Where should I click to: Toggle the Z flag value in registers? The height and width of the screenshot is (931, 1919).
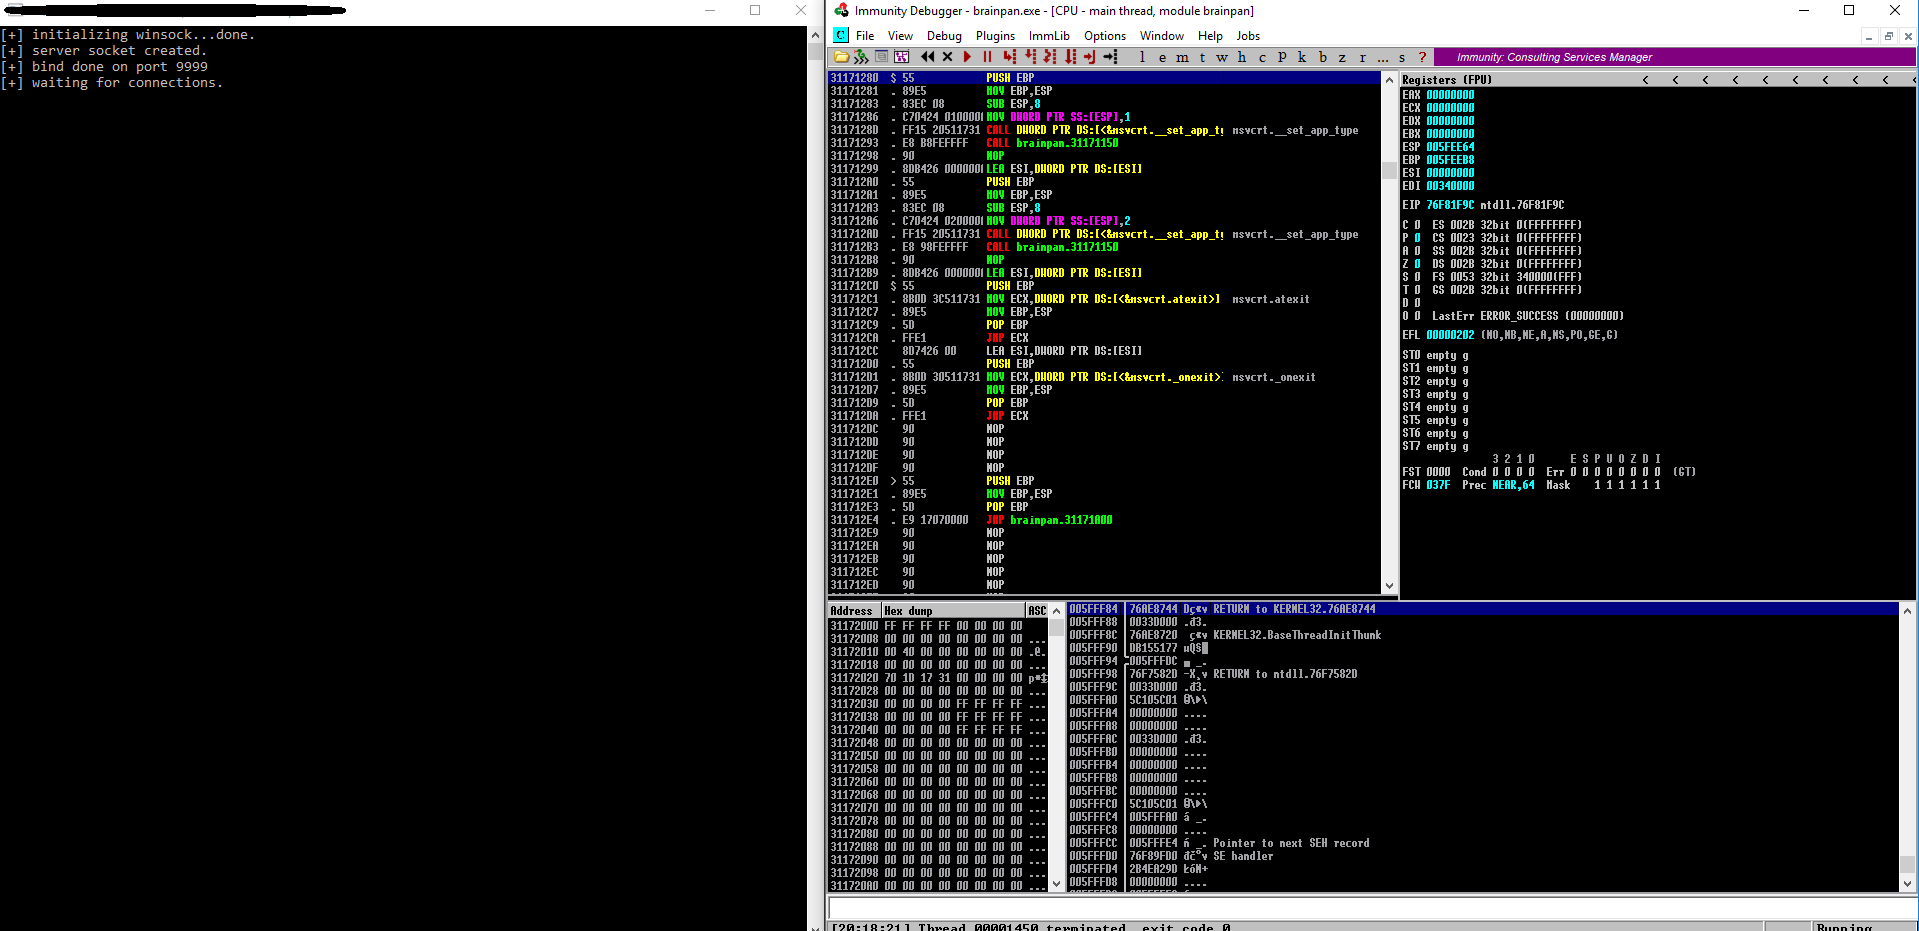(x=1417, y=264)
